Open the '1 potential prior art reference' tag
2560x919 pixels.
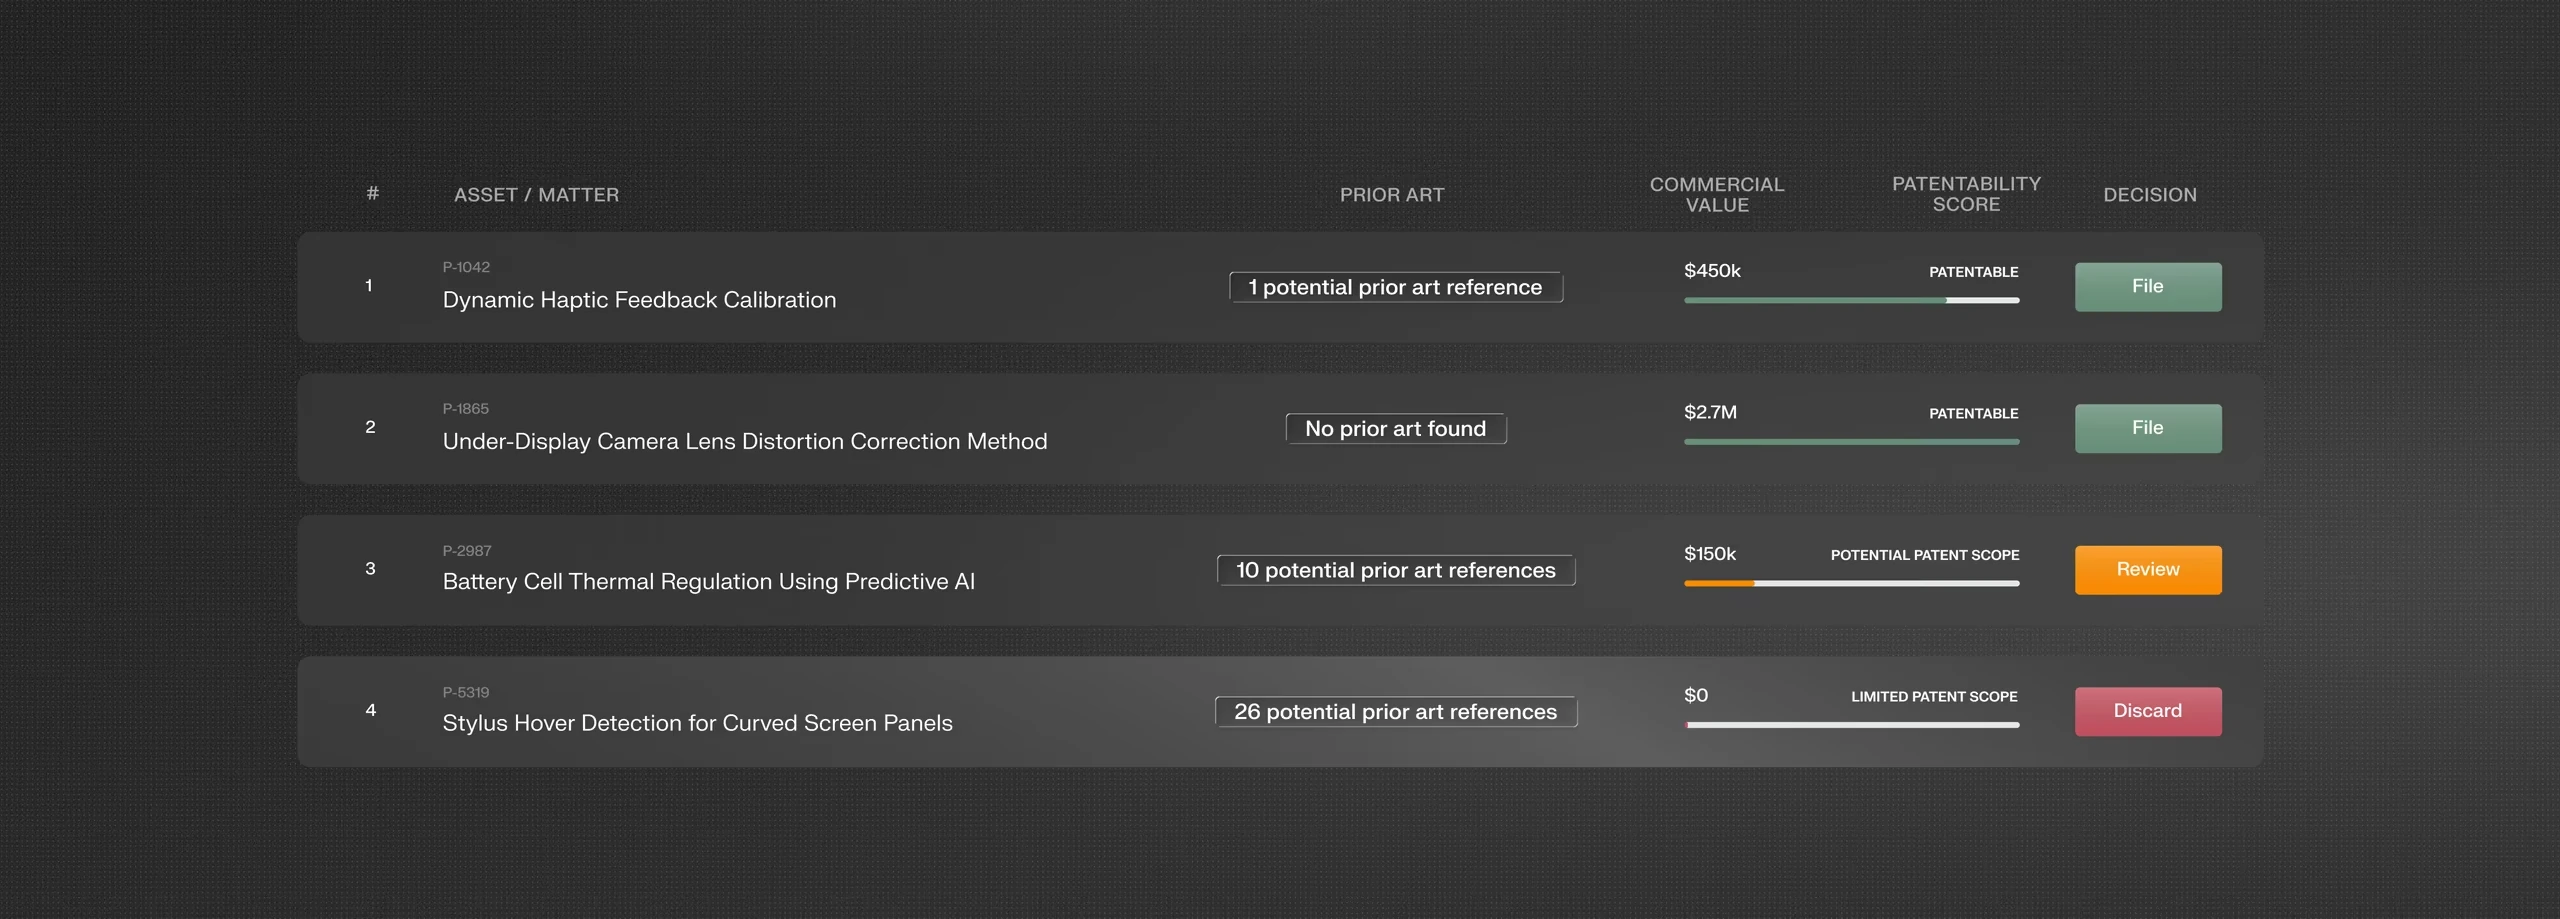pos(1396,287)
